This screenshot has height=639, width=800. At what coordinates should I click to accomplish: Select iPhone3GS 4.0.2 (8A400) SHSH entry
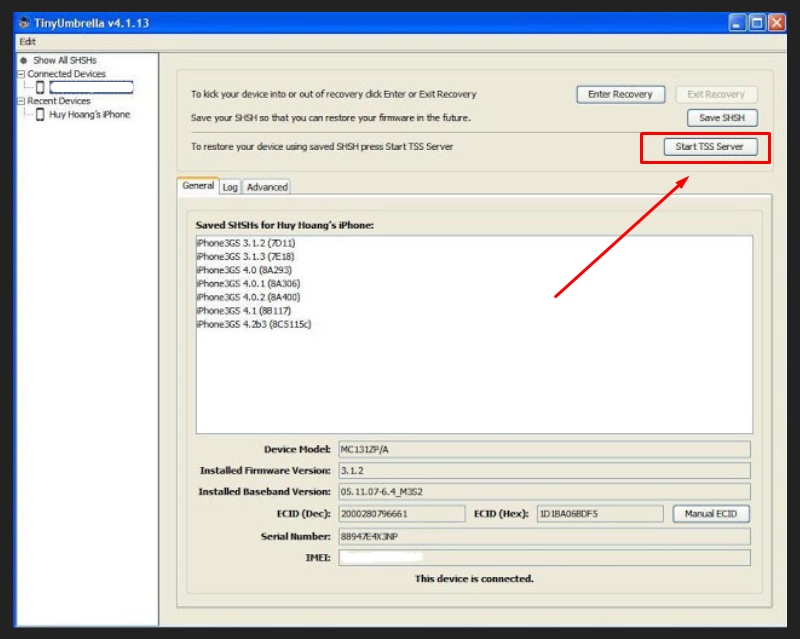[248, 297]
